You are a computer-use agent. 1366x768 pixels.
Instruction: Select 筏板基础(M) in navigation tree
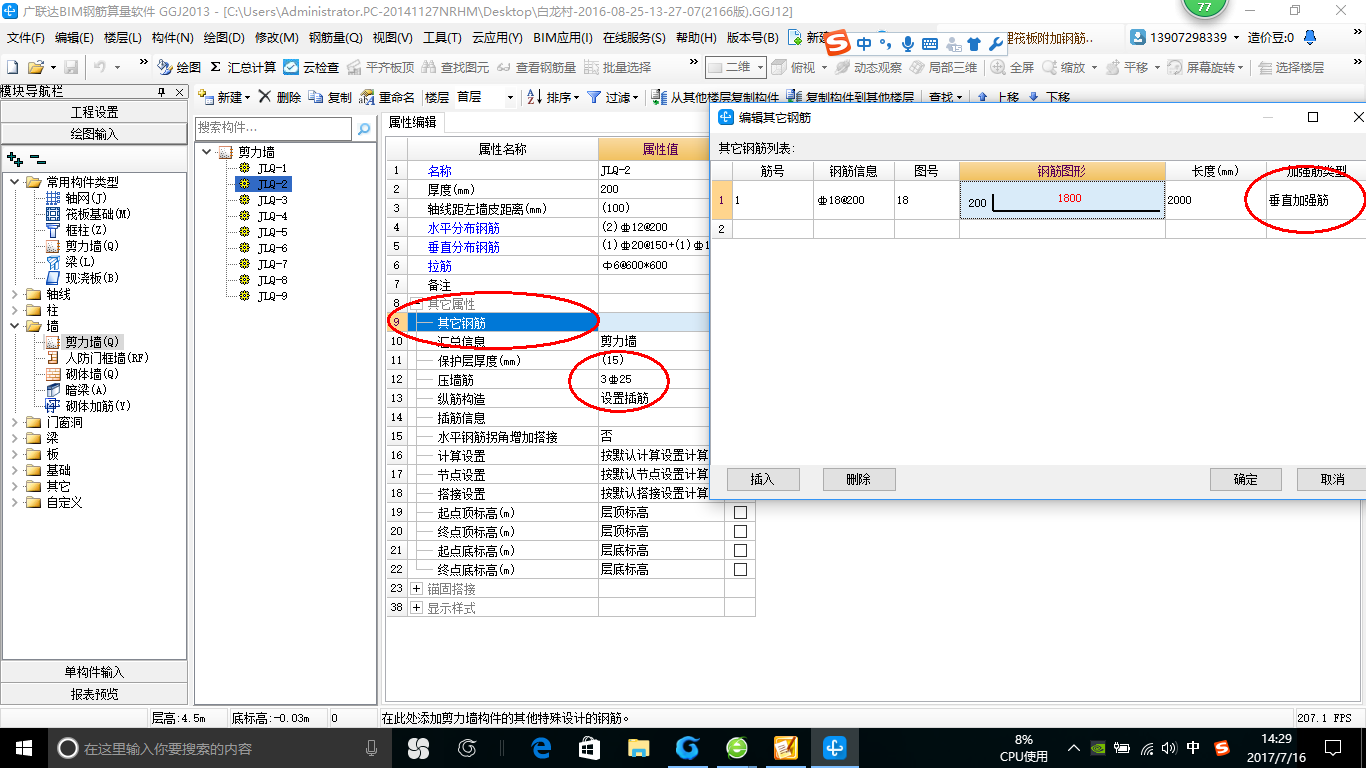(x=88, y=214)
